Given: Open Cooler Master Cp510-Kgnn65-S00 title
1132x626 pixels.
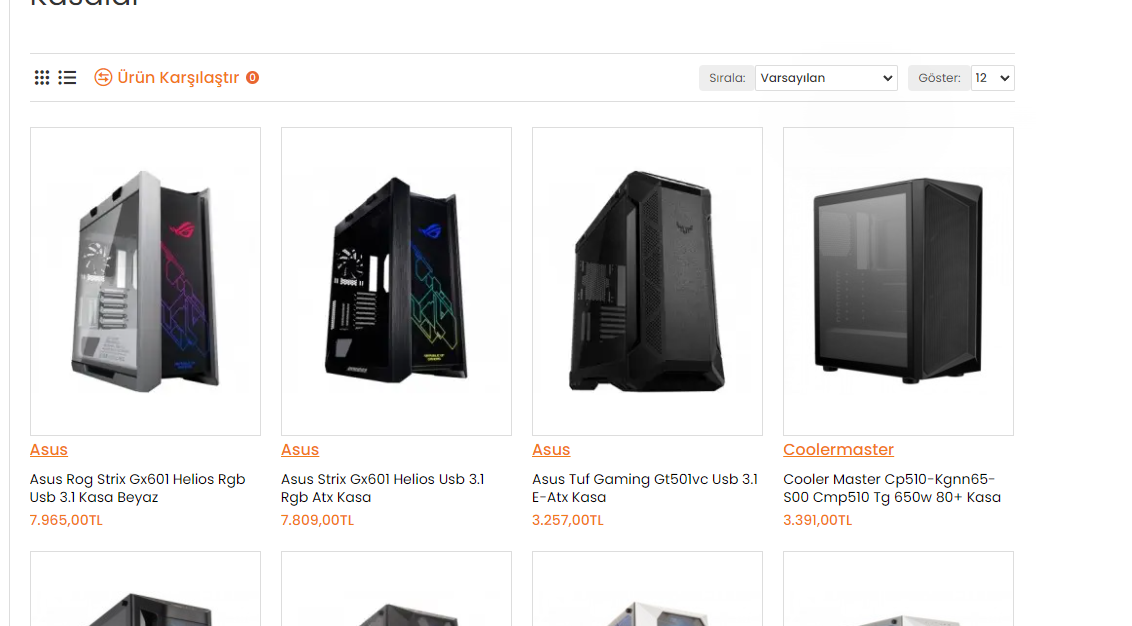Looking at the screenshot, I should coord(892,488).
